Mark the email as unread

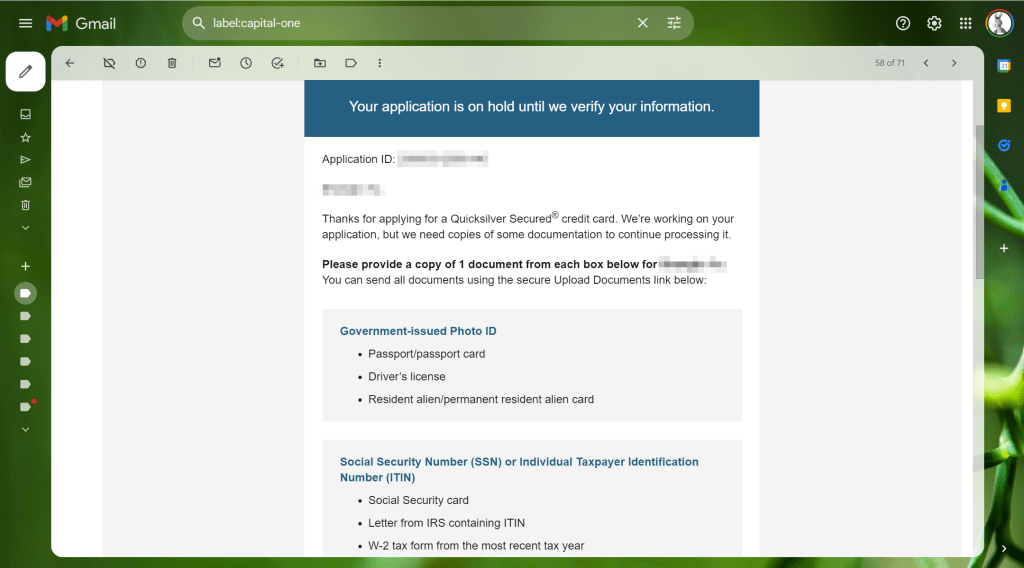tap(214, 63)
